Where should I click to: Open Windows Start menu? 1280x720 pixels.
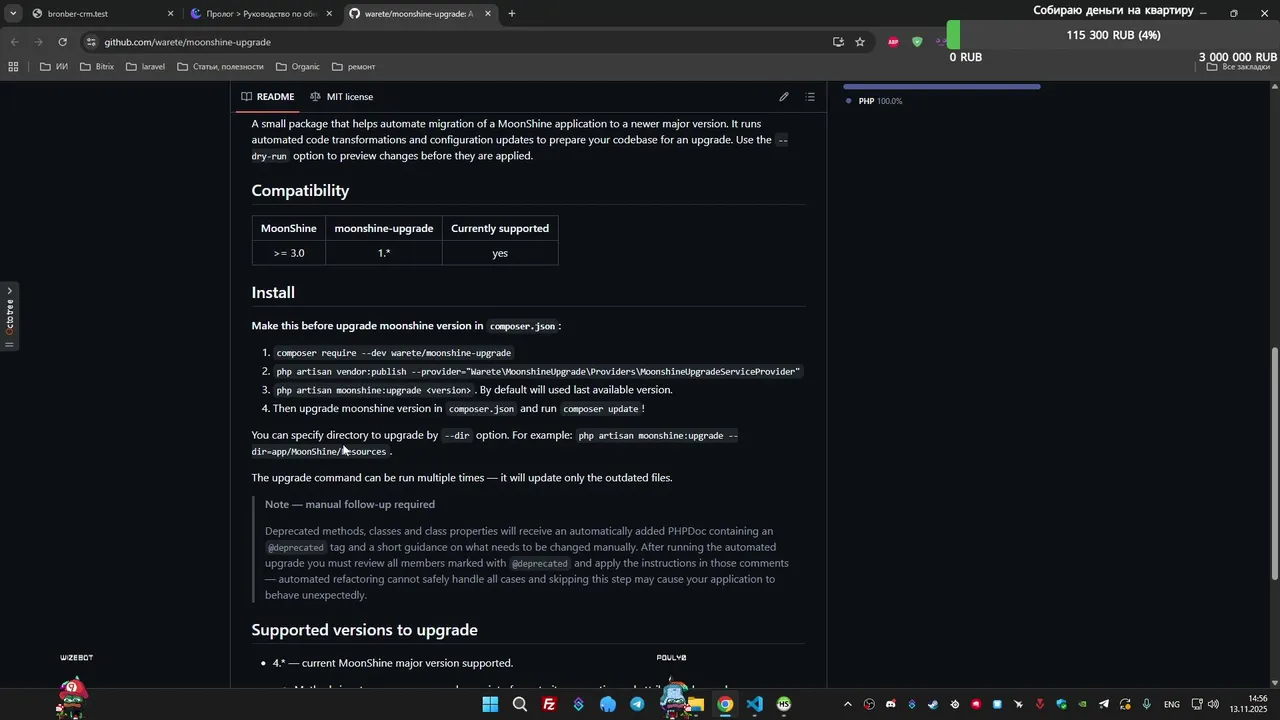click(490, 704)
